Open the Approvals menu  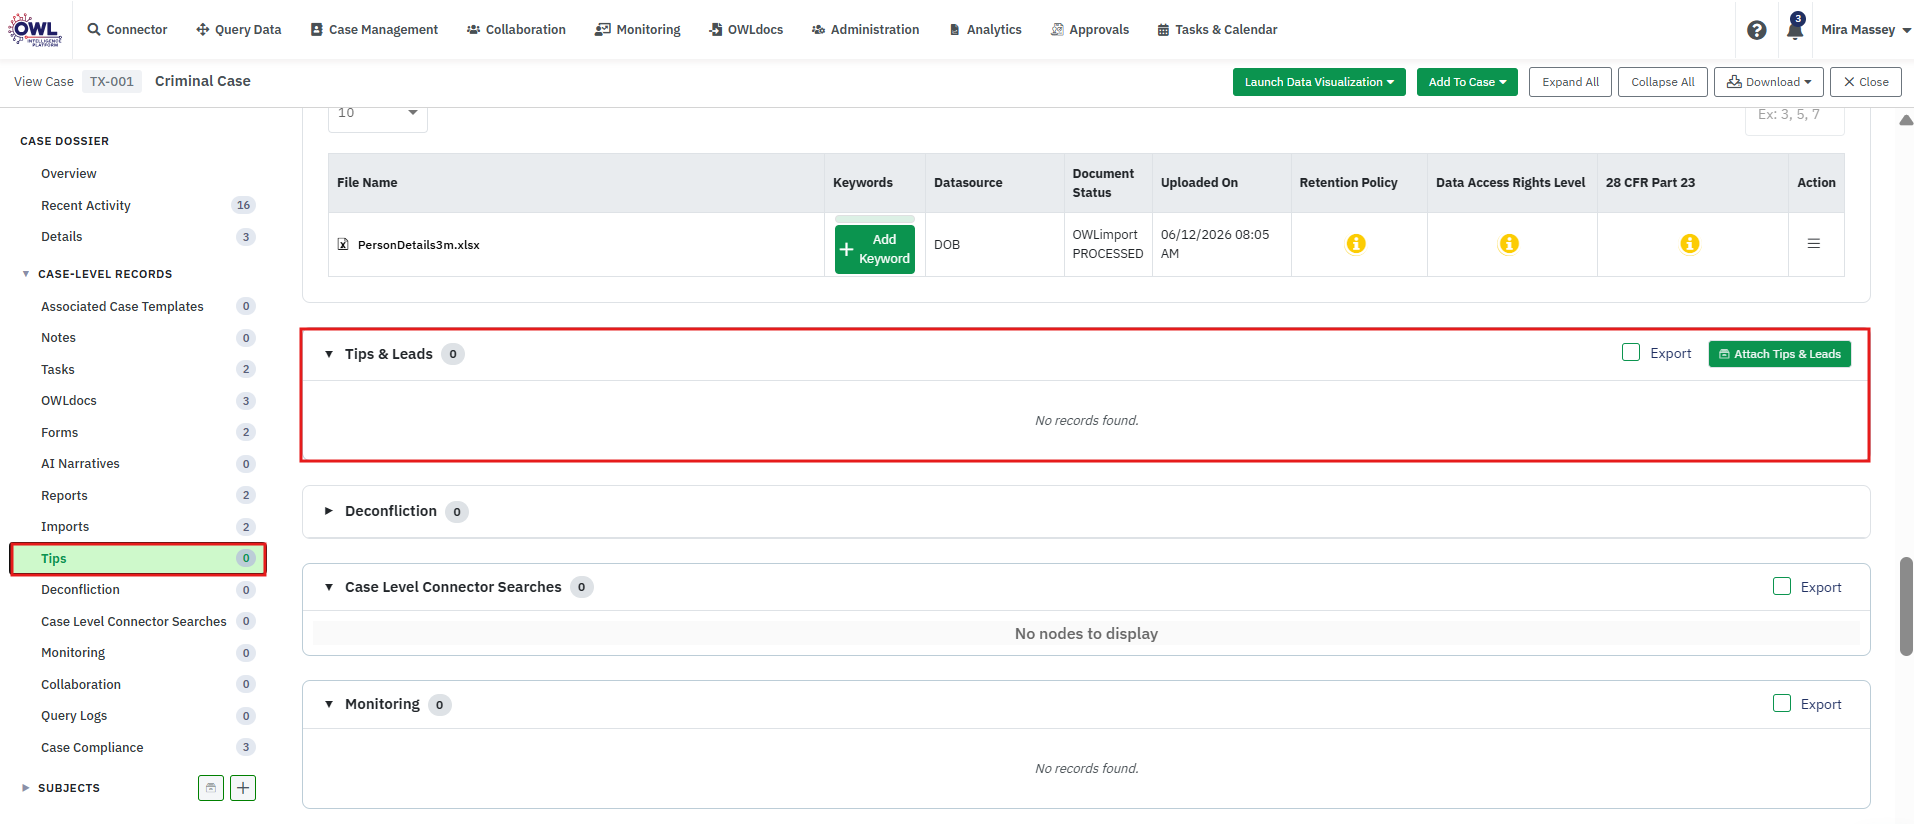[1090, 30]
